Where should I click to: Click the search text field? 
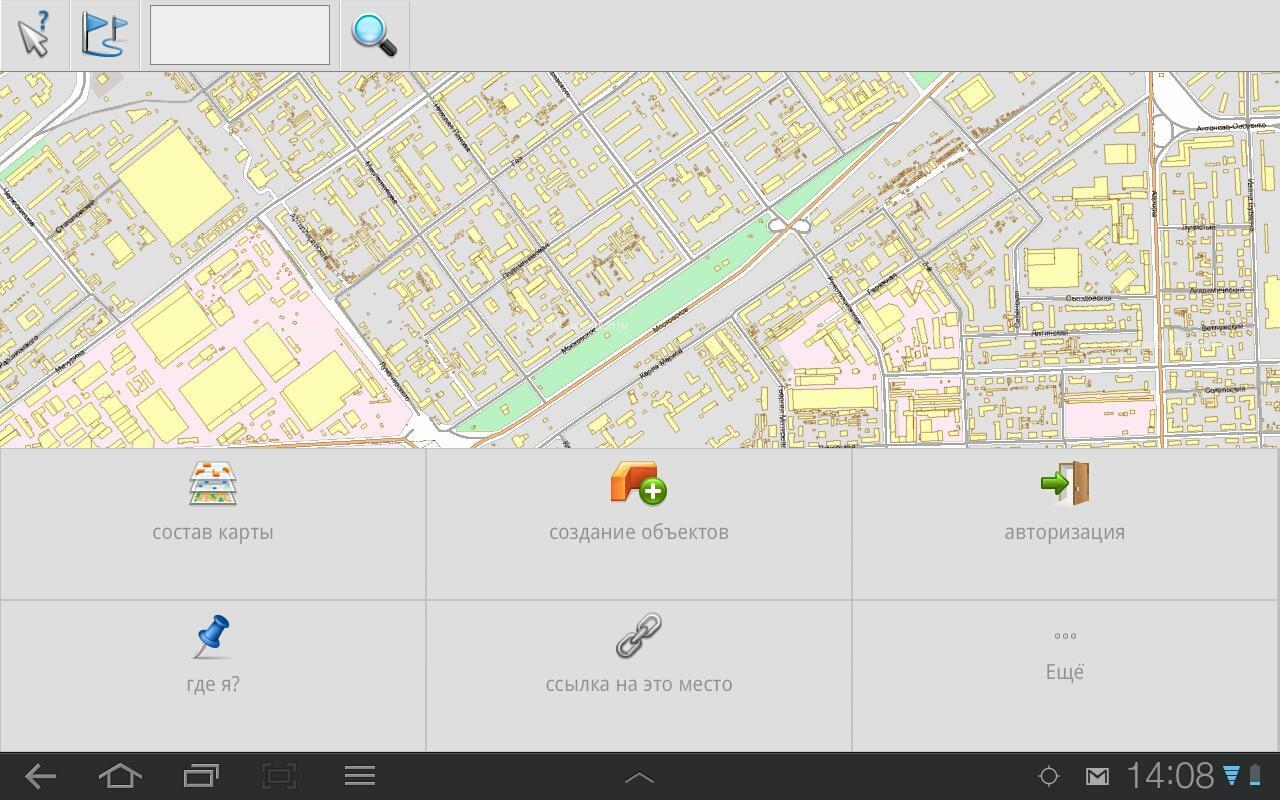point(240,35)
